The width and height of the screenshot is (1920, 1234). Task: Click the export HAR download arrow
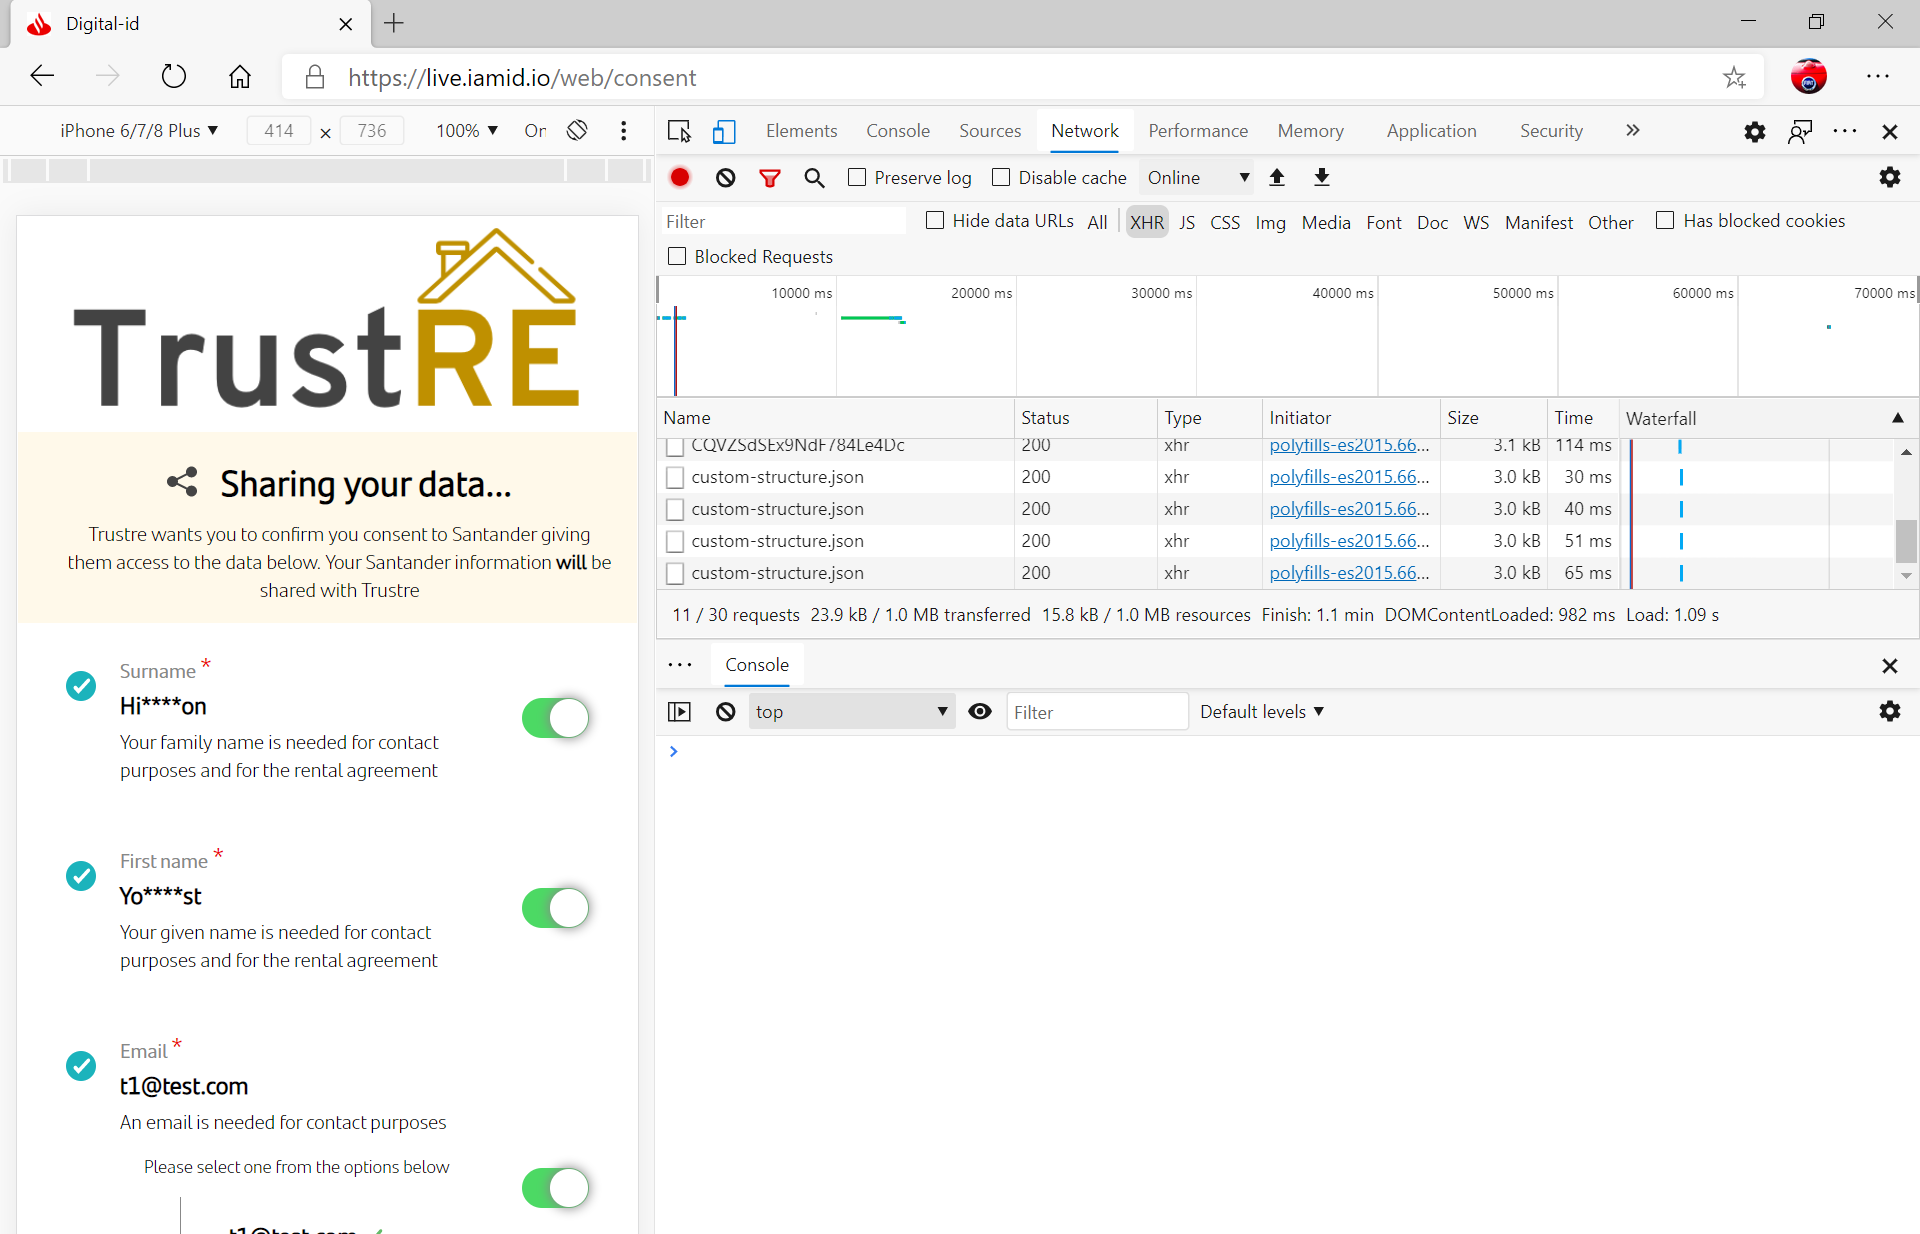[x=1321, y=177]
